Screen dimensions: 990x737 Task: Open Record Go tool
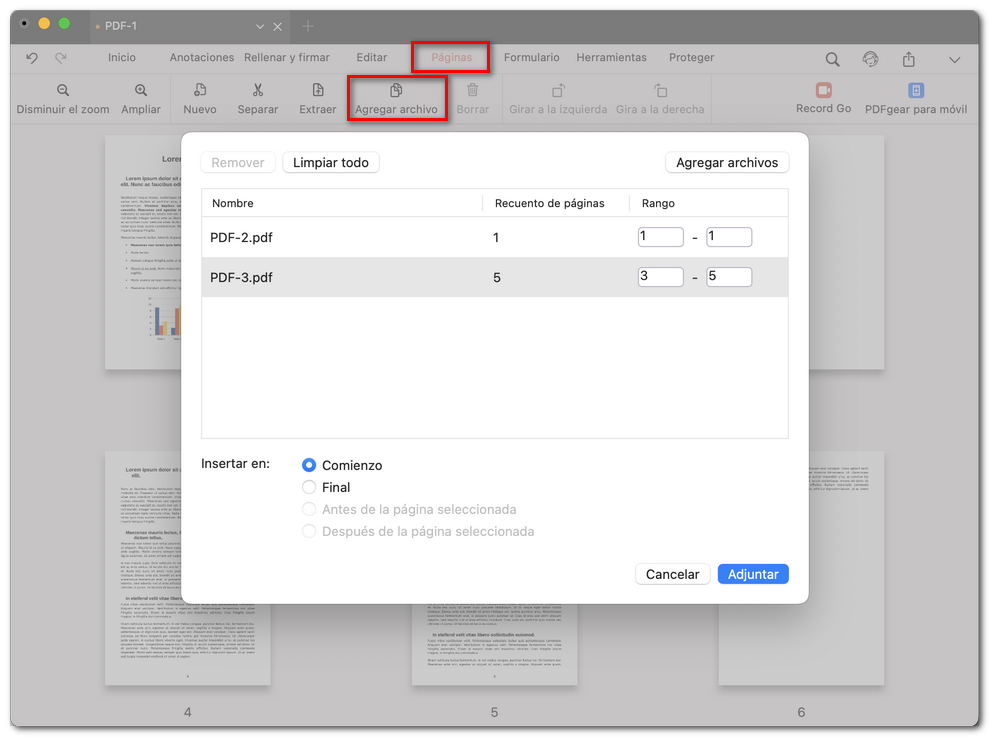click(823, 90)
